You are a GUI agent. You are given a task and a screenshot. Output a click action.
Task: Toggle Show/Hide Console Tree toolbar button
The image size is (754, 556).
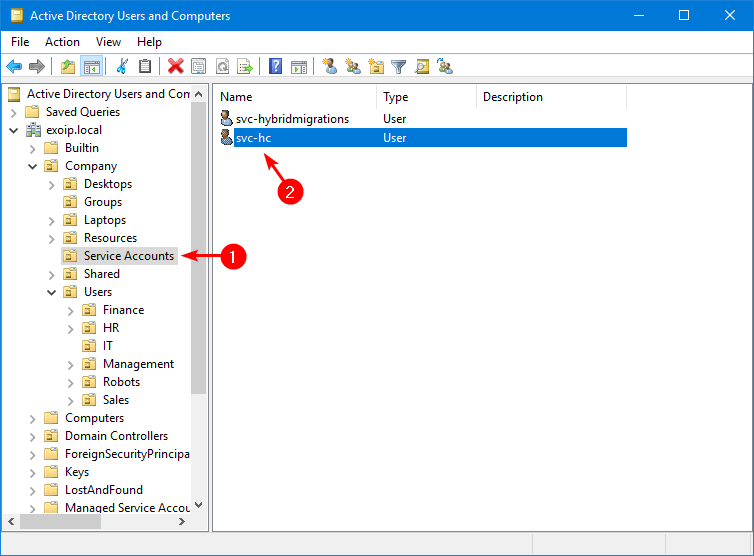(91, 66)
